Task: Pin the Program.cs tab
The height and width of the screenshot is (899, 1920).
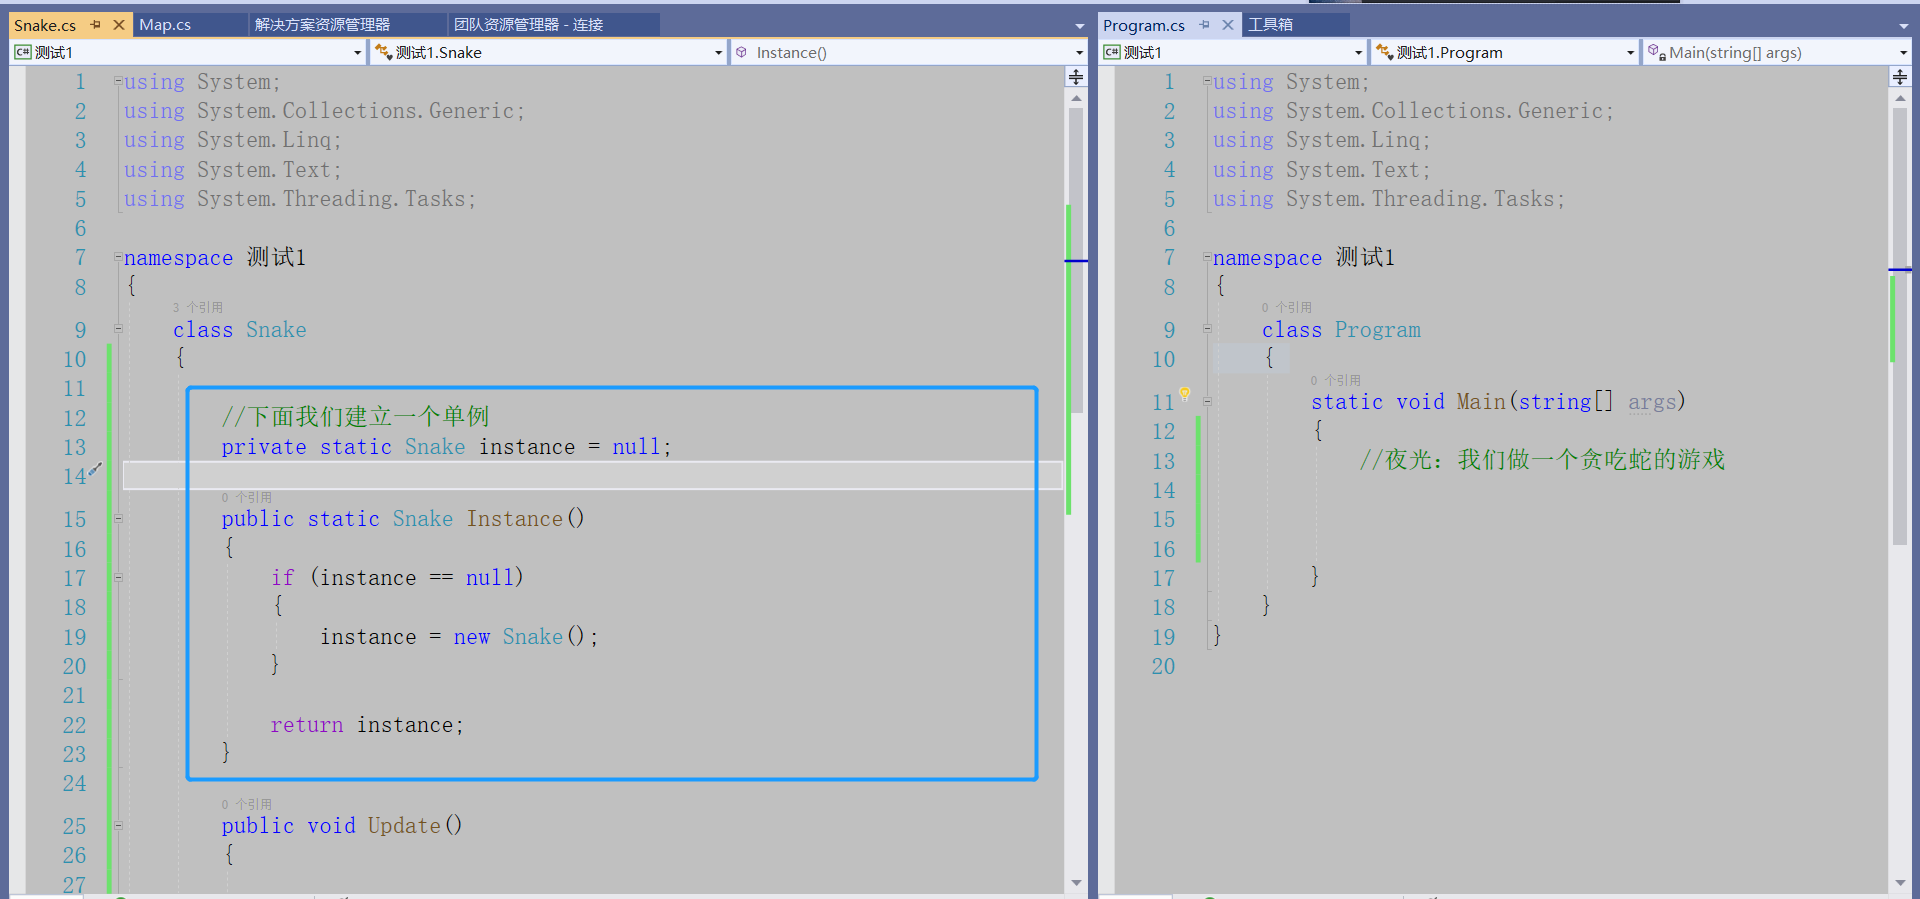Action: click(x=1205, y=25)
